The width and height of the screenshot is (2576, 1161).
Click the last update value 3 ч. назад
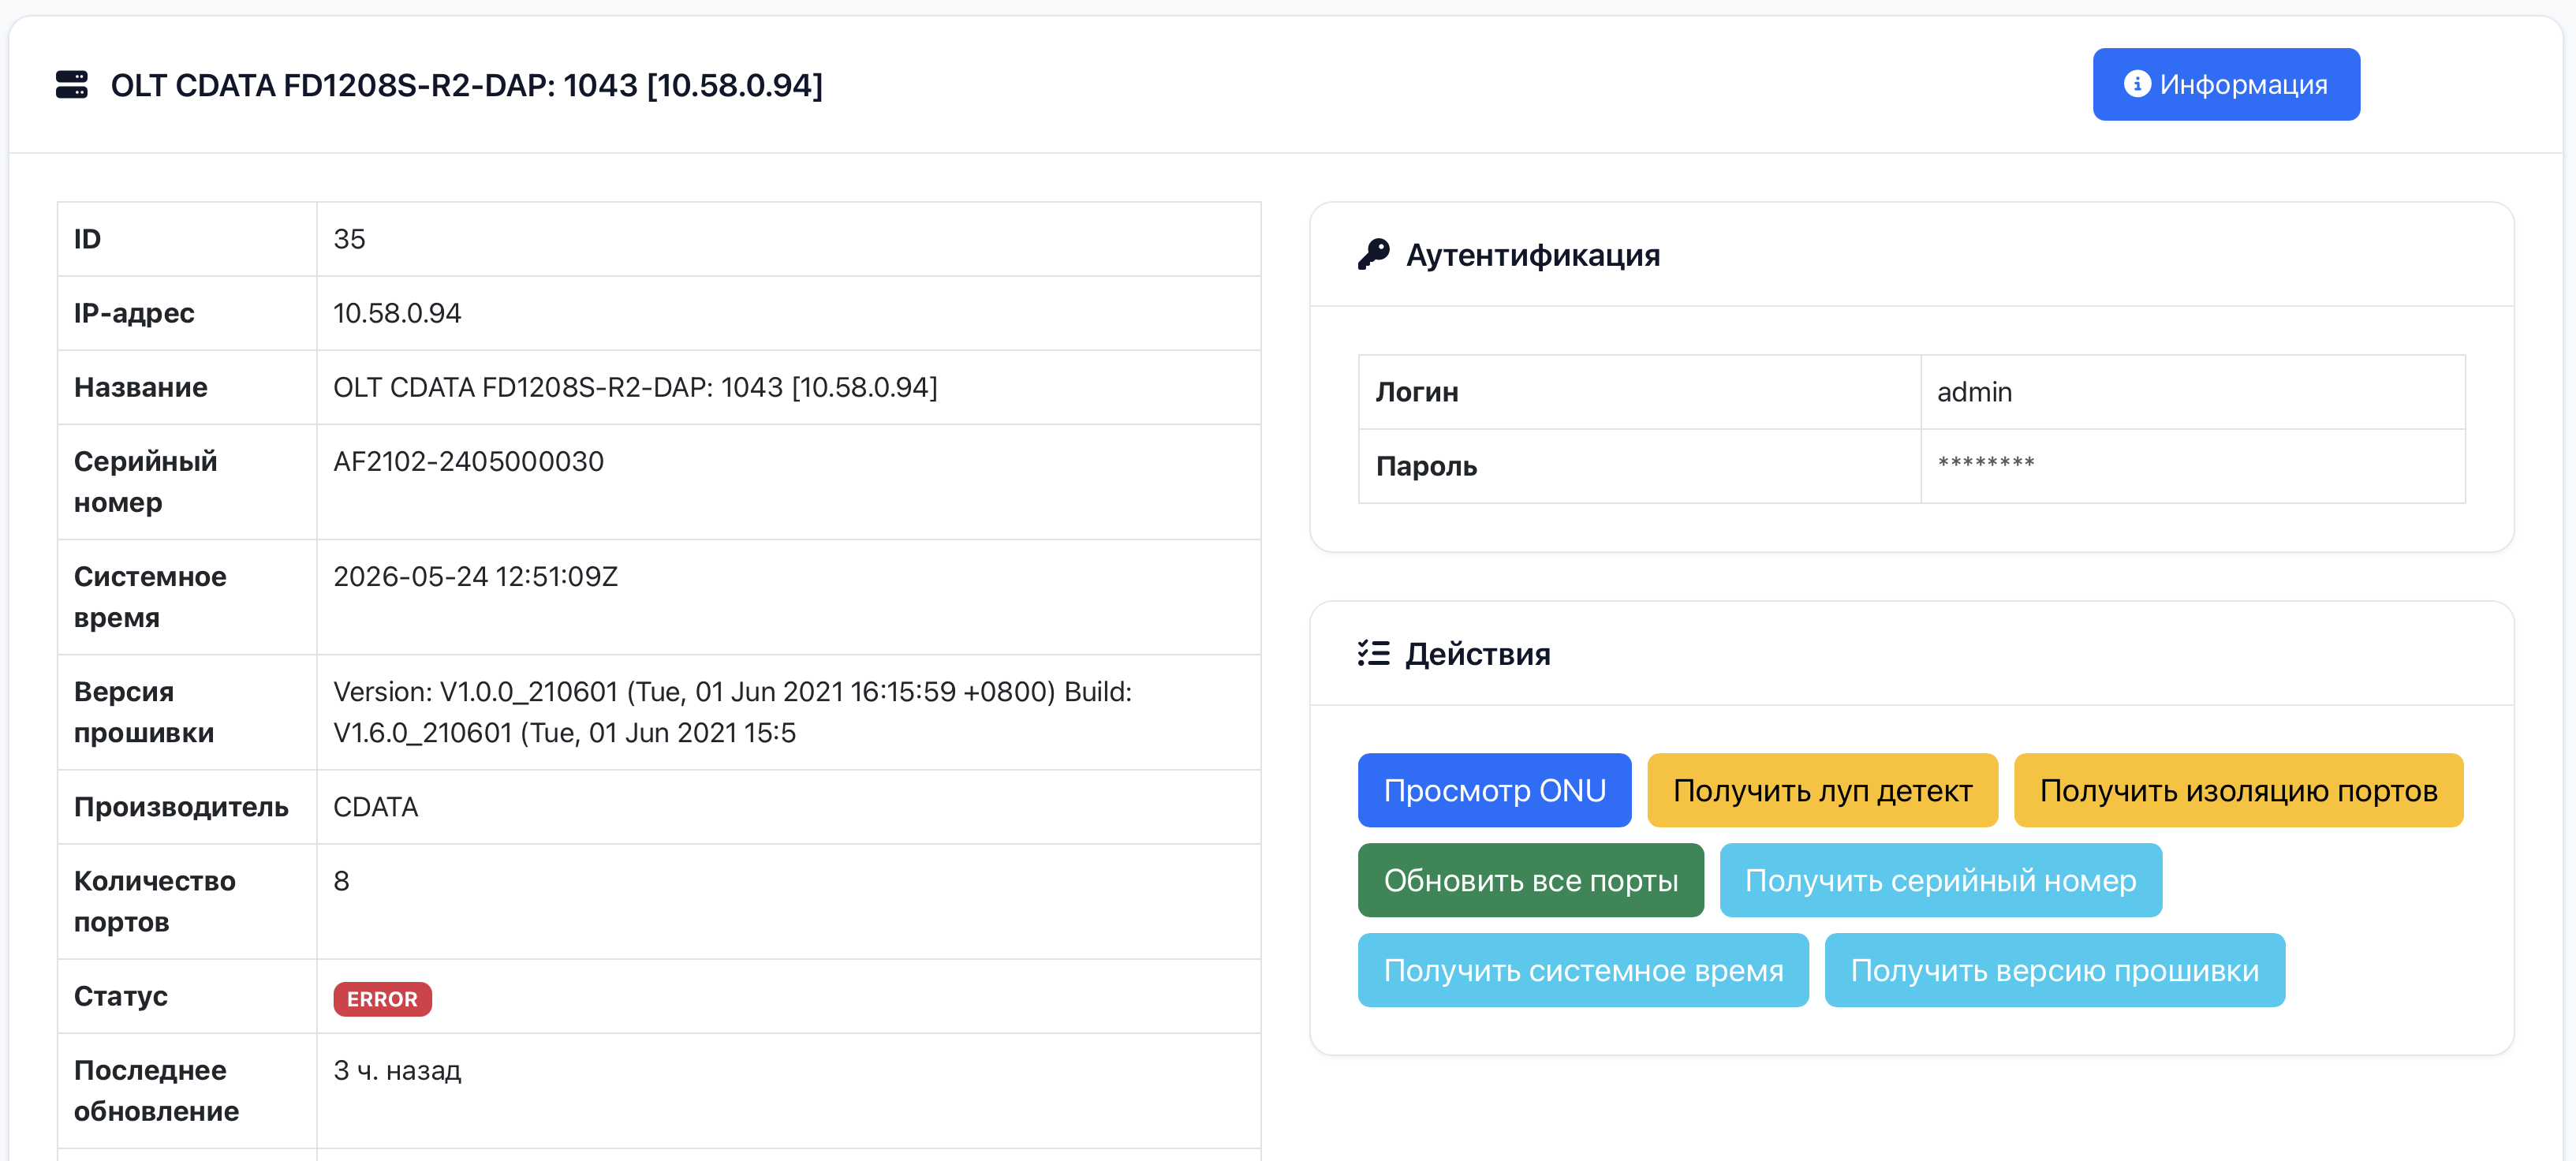pyautogui.click(x=397, y=1070)
